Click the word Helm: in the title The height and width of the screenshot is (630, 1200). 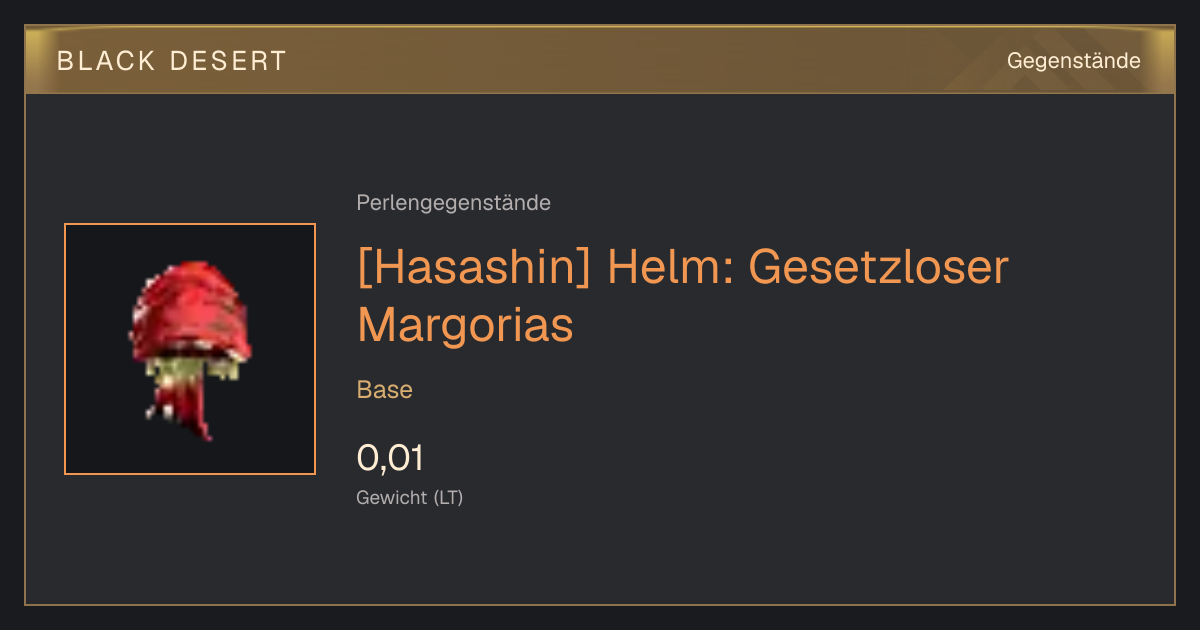pos(670,268)
